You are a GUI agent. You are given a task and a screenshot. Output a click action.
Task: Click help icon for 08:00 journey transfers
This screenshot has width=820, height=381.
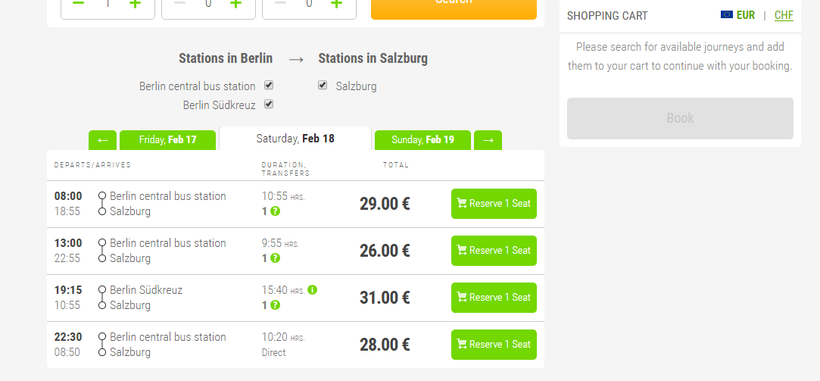pyautogui.click(x=275, y=211)
